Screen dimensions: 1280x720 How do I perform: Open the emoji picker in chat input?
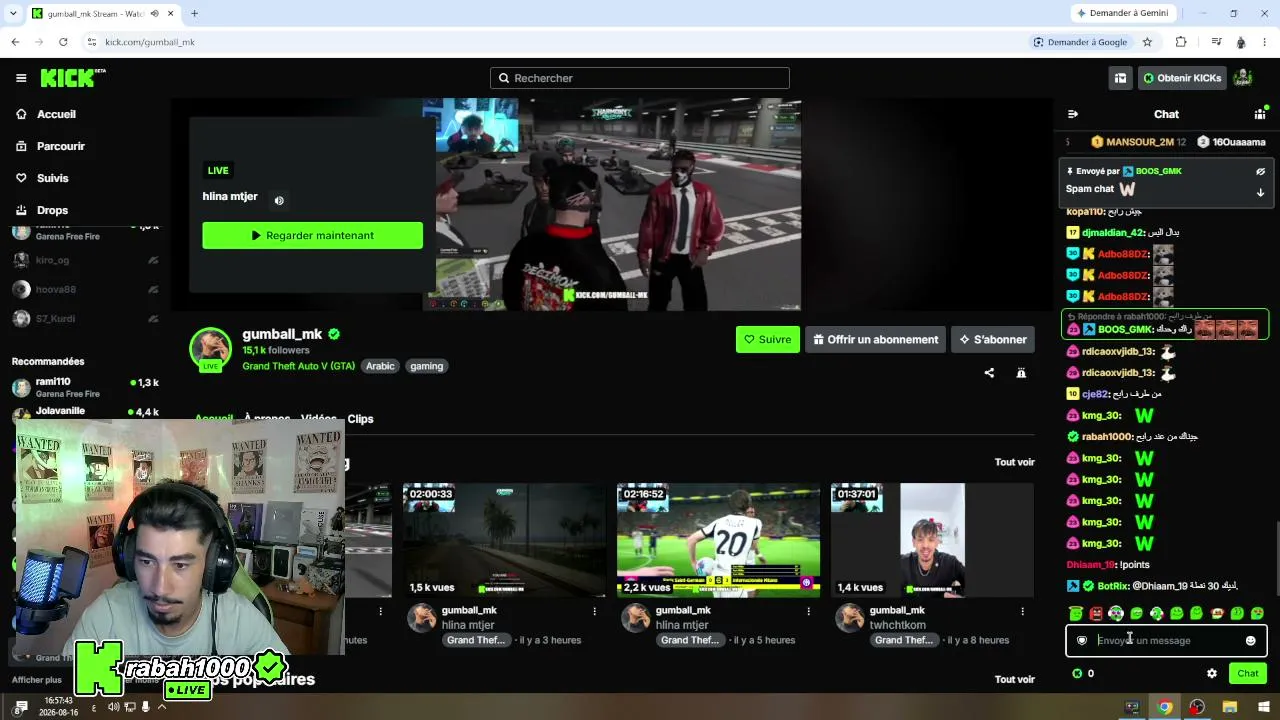click(1250, 641)
